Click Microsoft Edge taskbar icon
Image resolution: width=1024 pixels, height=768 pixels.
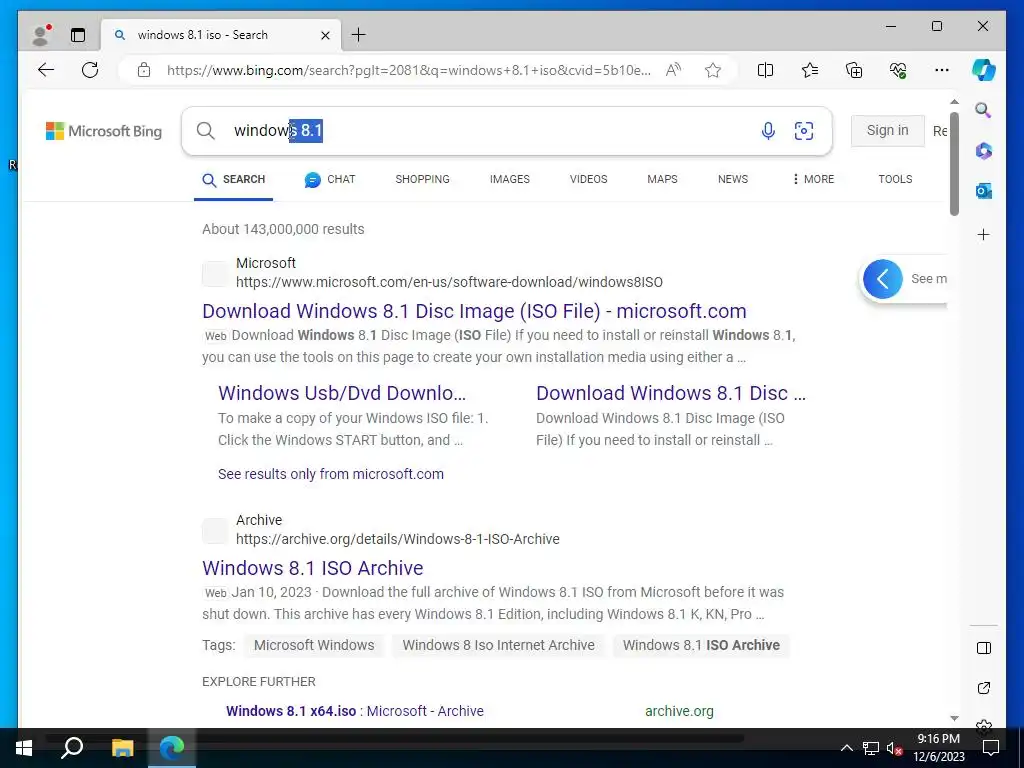pyautogui.click(x=172, y=748)
